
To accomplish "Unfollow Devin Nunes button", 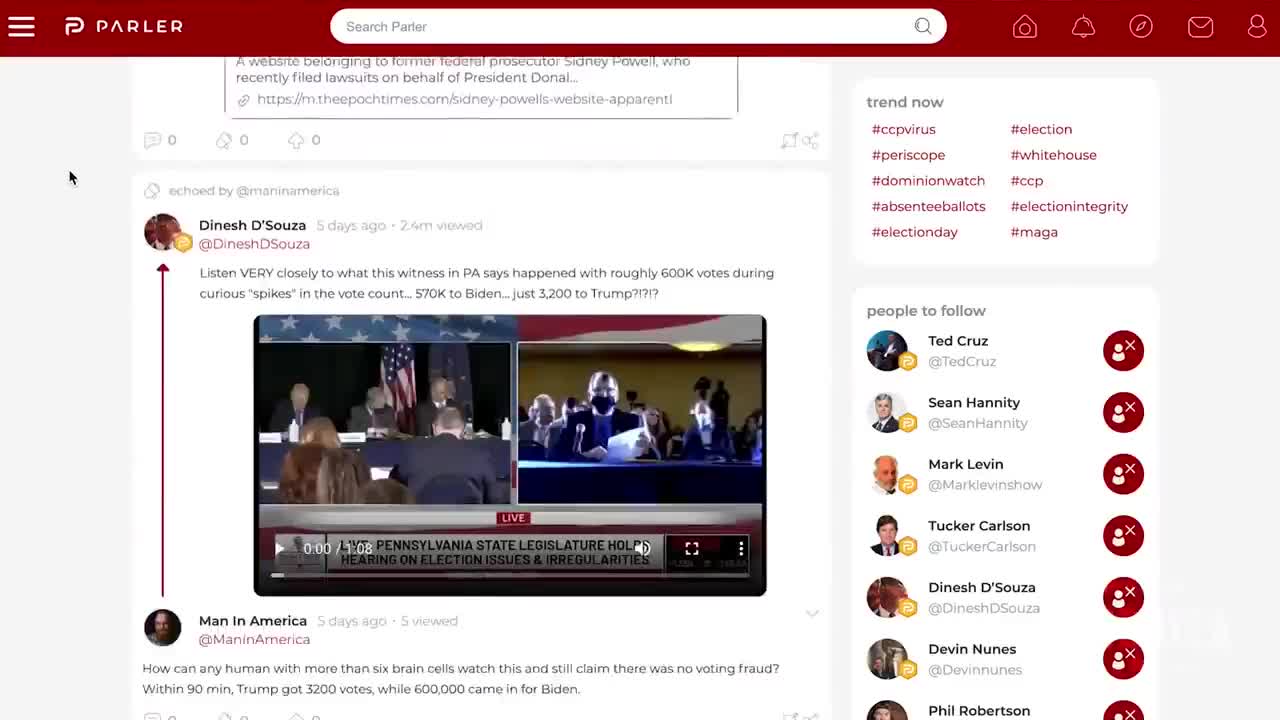I will (x=1123, y=659).
